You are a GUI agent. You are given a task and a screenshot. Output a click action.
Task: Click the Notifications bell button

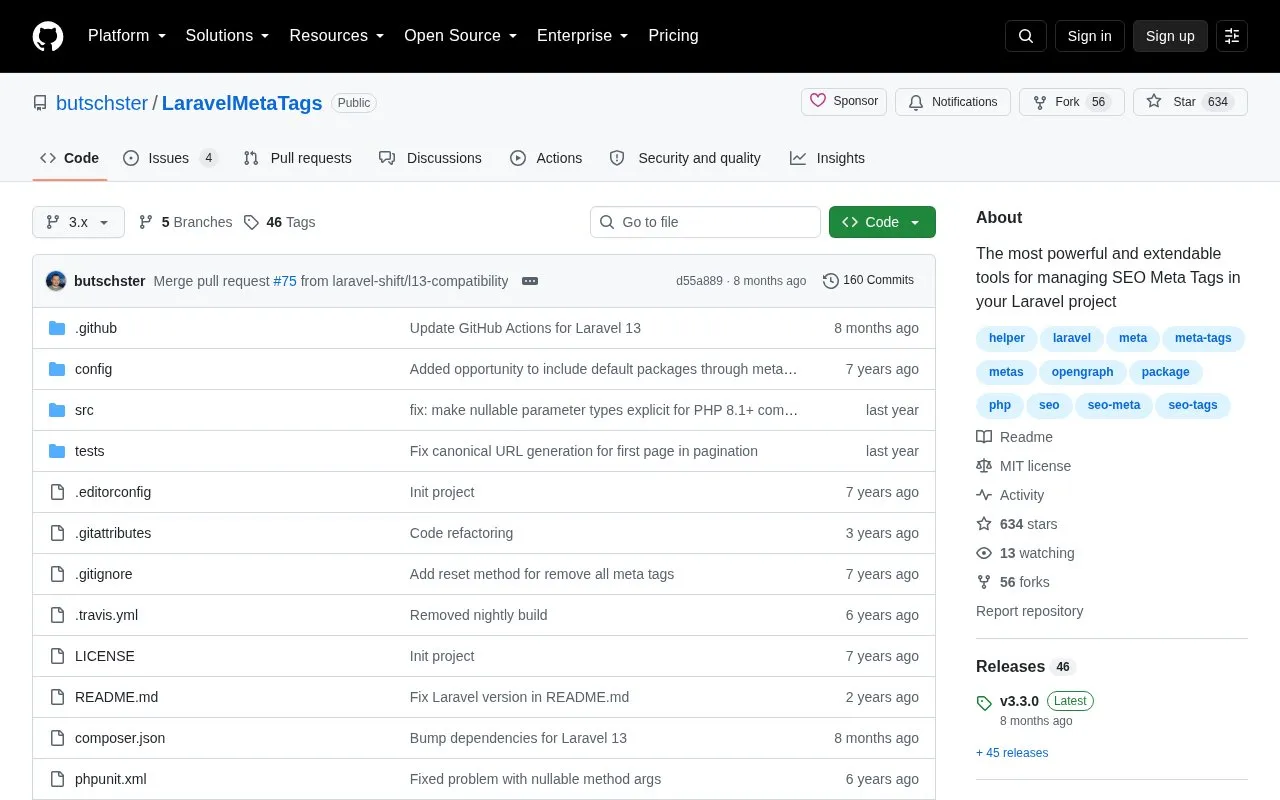coord(953,102)
